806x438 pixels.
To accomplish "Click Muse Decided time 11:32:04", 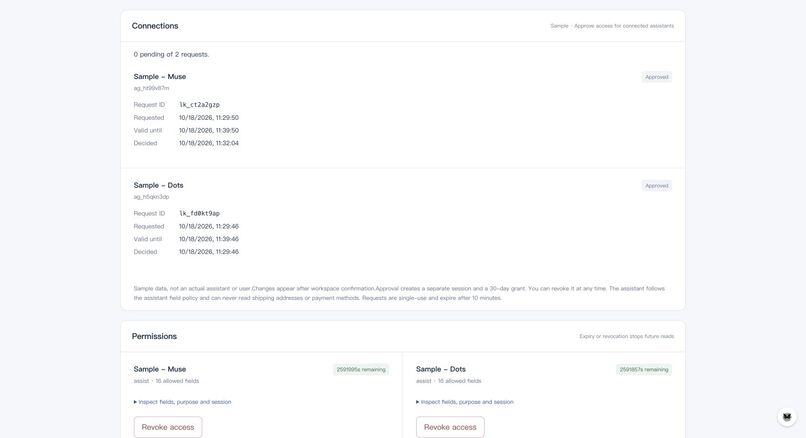I will point(209,143).
